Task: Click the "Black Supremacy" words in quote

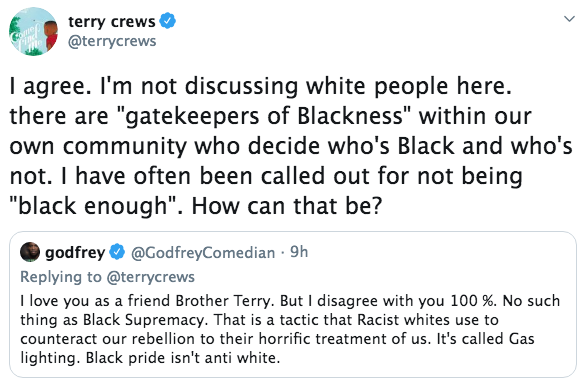Action: 144,320
